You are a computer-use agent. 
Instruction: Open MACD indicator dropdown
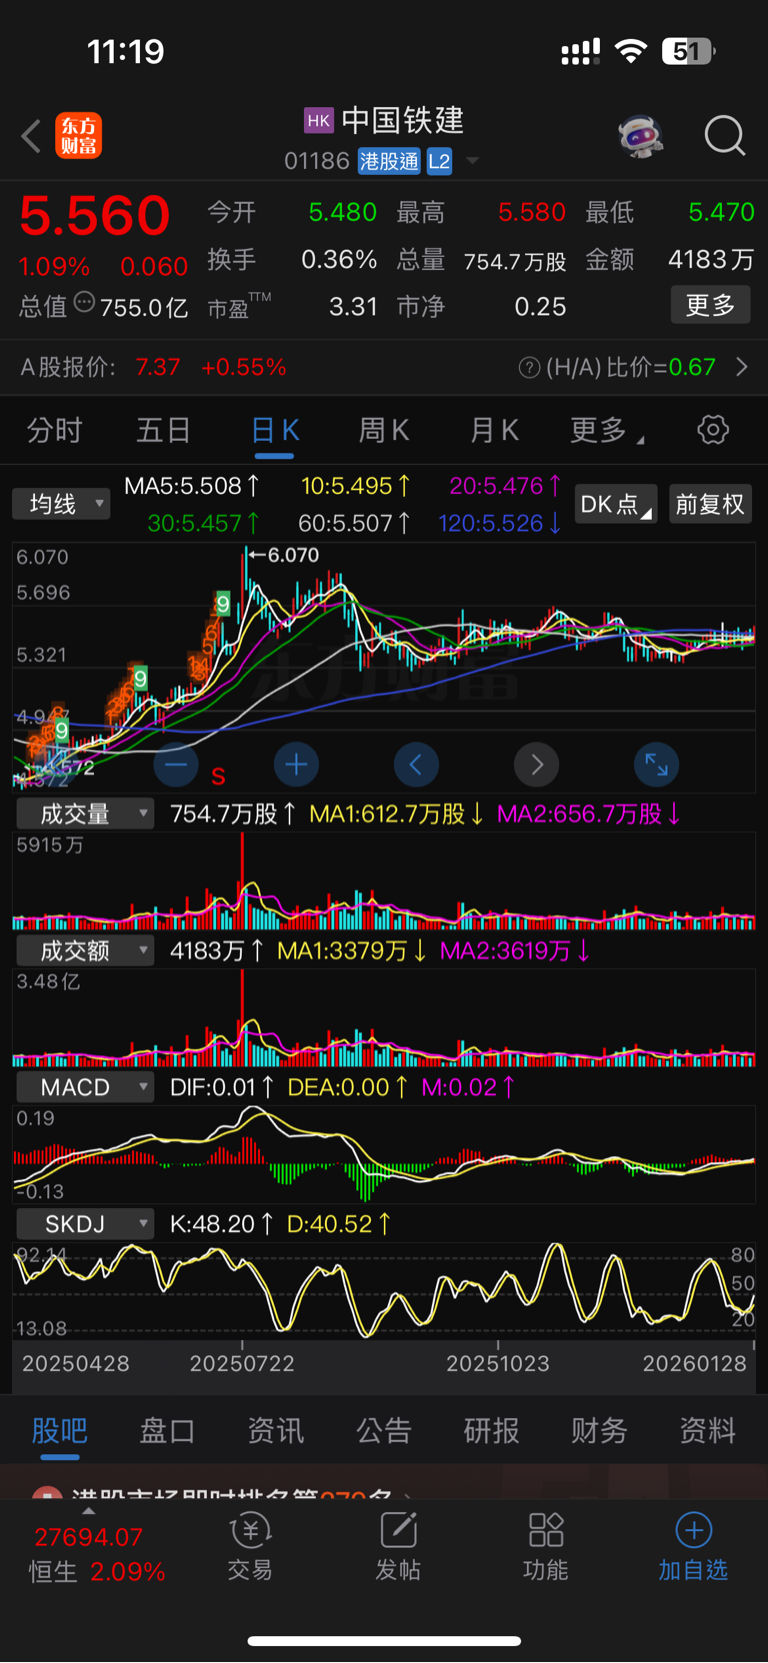(x=85, y=1087)
